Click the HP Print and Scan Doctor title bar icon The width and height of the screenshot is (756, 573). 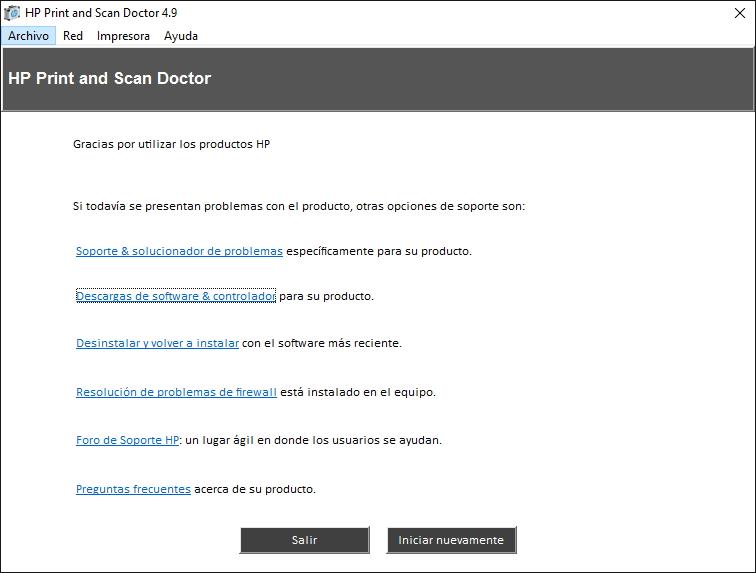(x=12, y=13)
